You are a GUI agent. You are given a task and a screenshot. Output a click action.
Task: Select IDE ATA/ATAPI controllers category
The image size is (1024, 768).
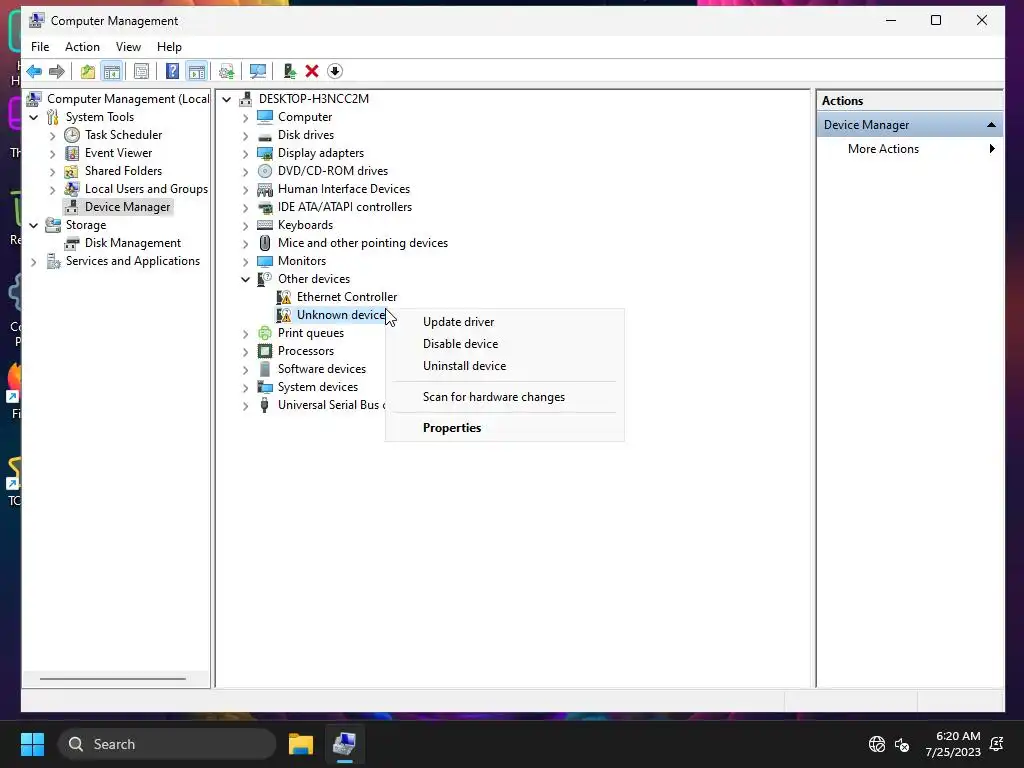click(345, 207)
